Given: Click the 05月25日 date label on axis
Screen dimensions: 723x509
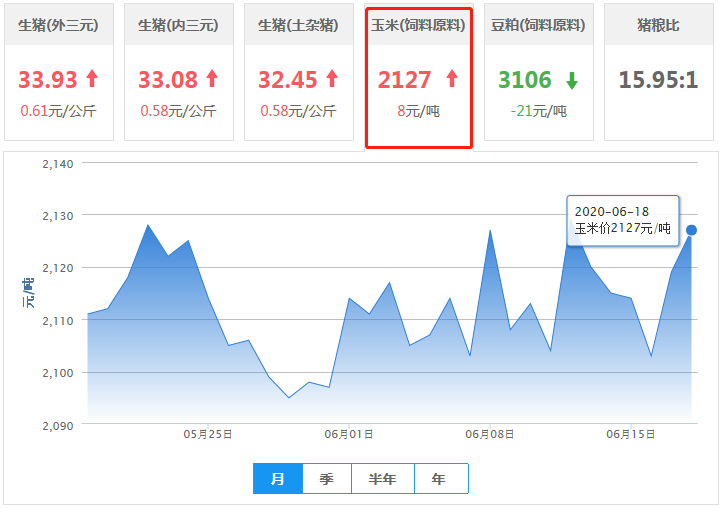Looking at the screenshot, I should 208,434.
